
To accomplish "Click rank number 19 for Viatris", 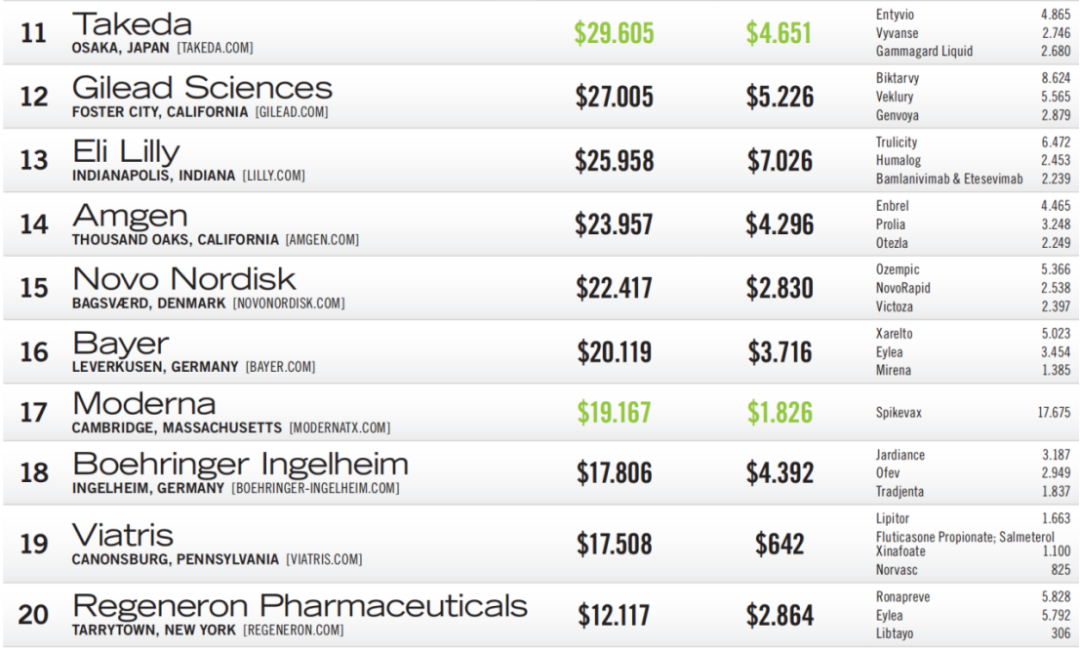I will 34,544.
